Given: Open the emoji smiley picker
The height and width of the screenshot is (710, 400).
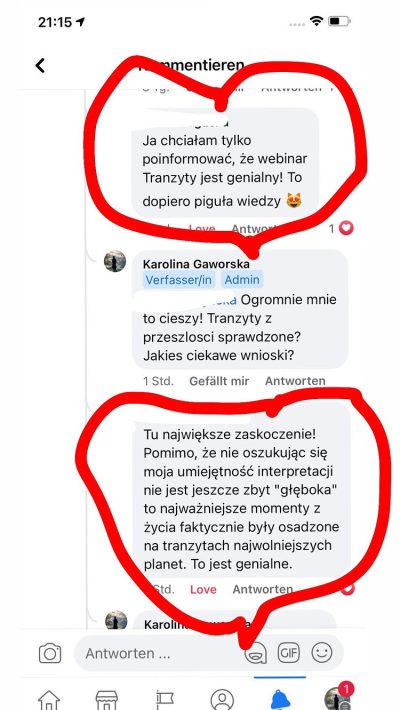Looking at the screenshot, I should 322,652.
